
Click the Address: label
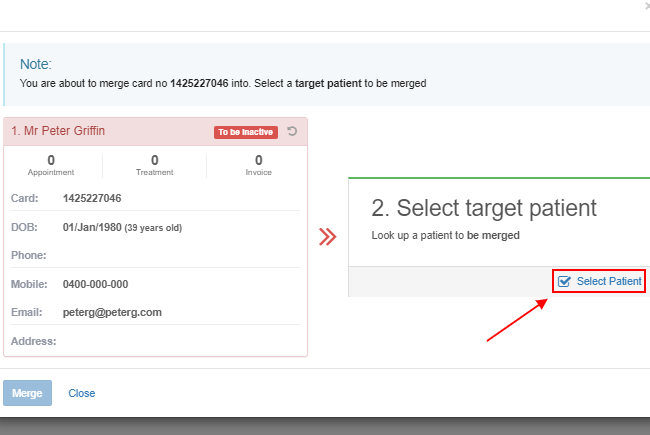34,341
